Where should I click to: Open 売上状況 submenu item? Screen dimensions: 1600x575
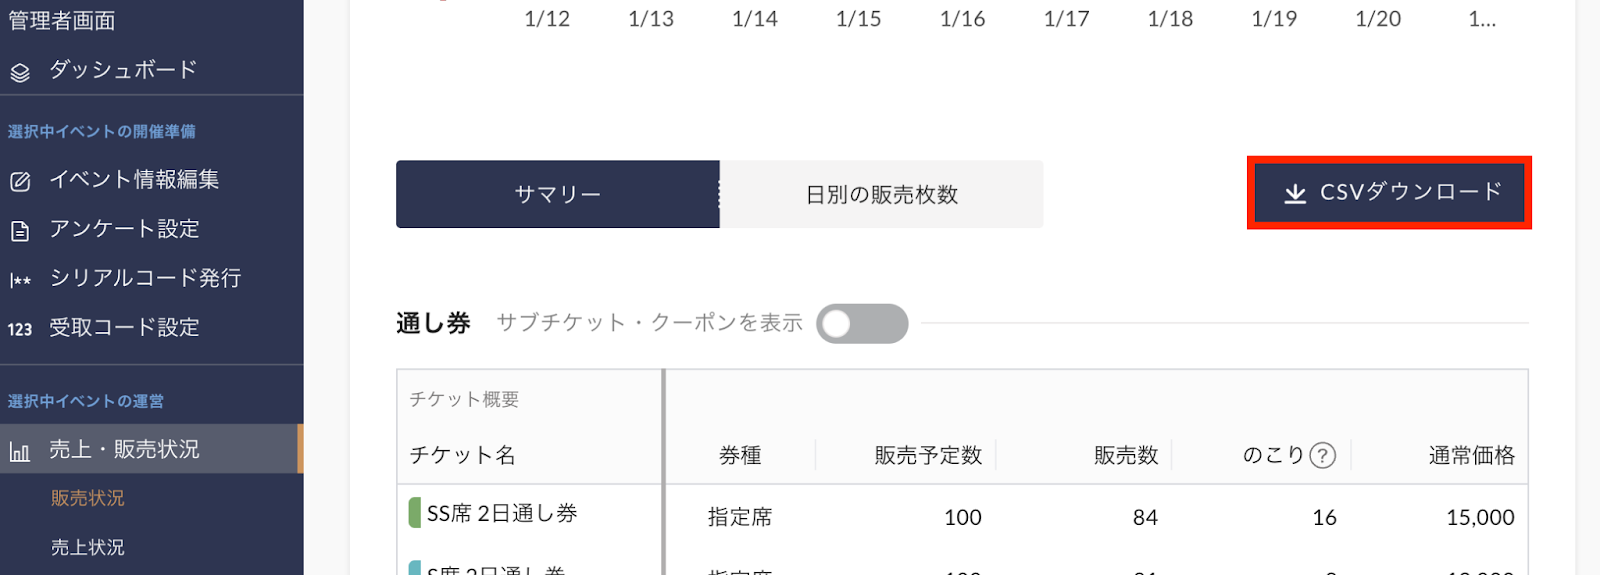[88, 547]
